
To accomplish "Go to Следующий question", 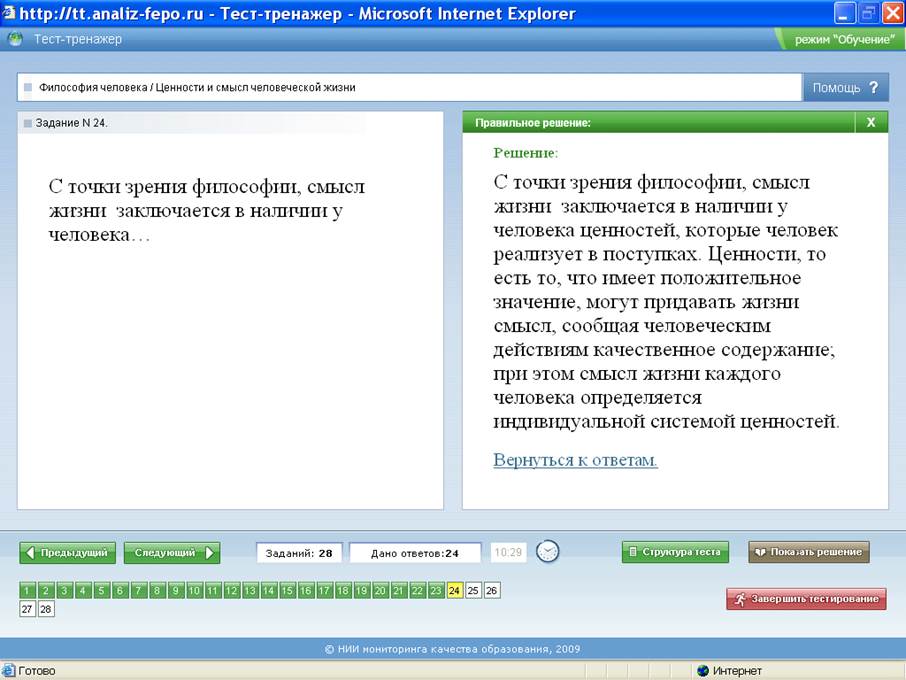I will click(172, 553).
